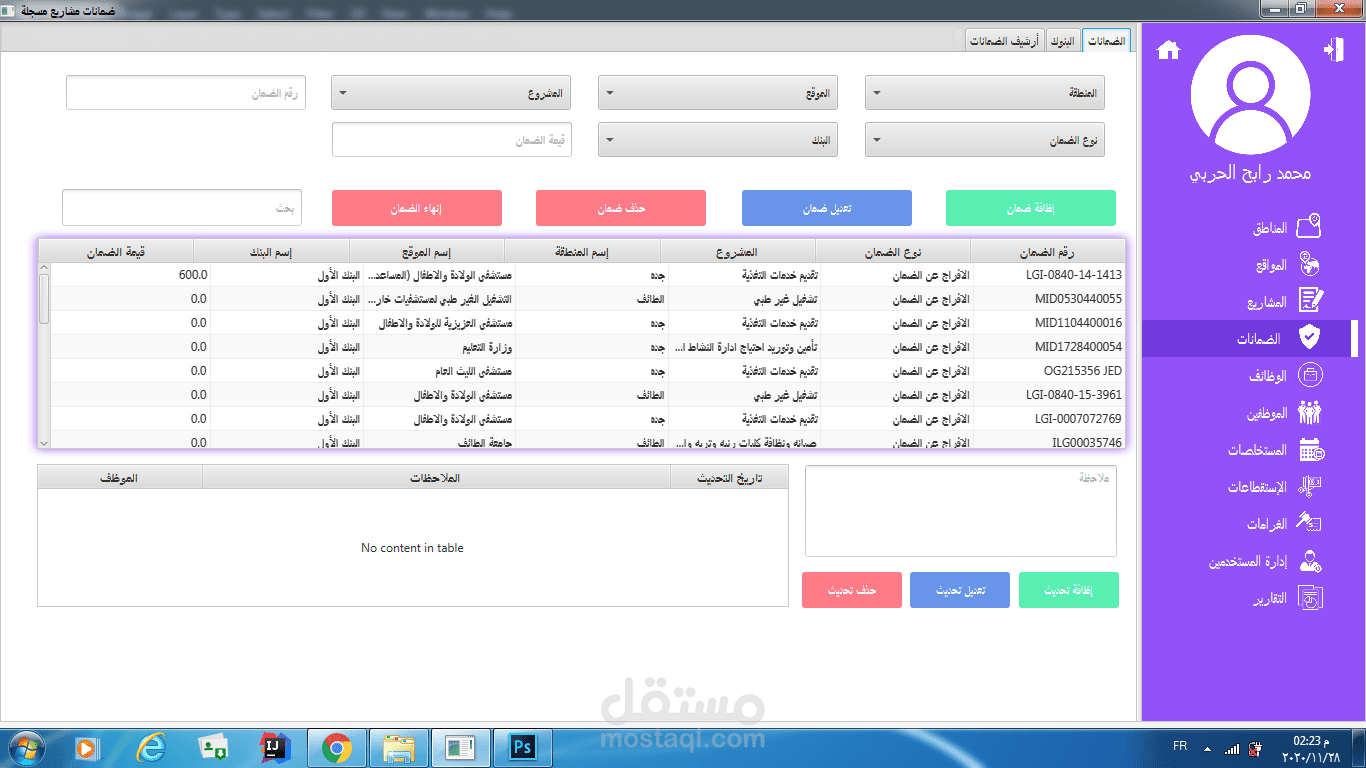Open الإستقطاعات deductions icon

coord(1310,487)
